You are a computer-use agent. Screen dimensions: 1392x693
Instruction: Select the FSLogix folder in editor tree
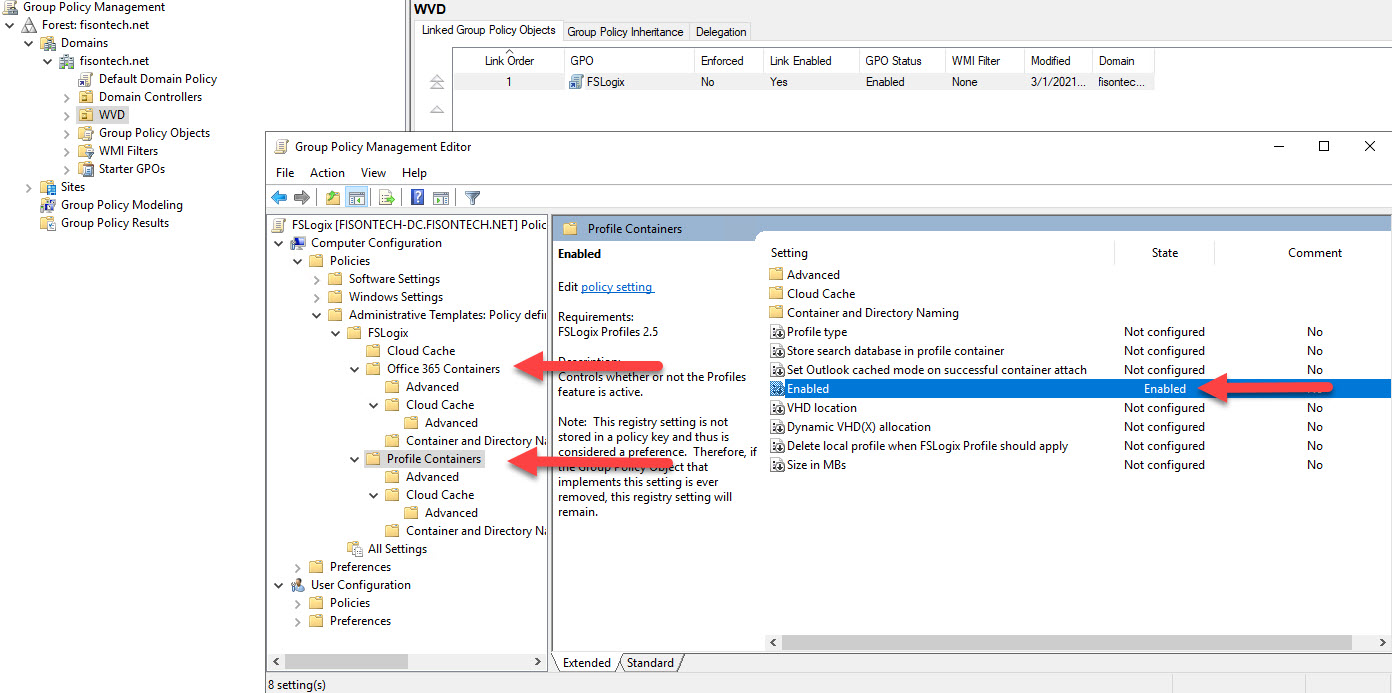pos(388,333)
